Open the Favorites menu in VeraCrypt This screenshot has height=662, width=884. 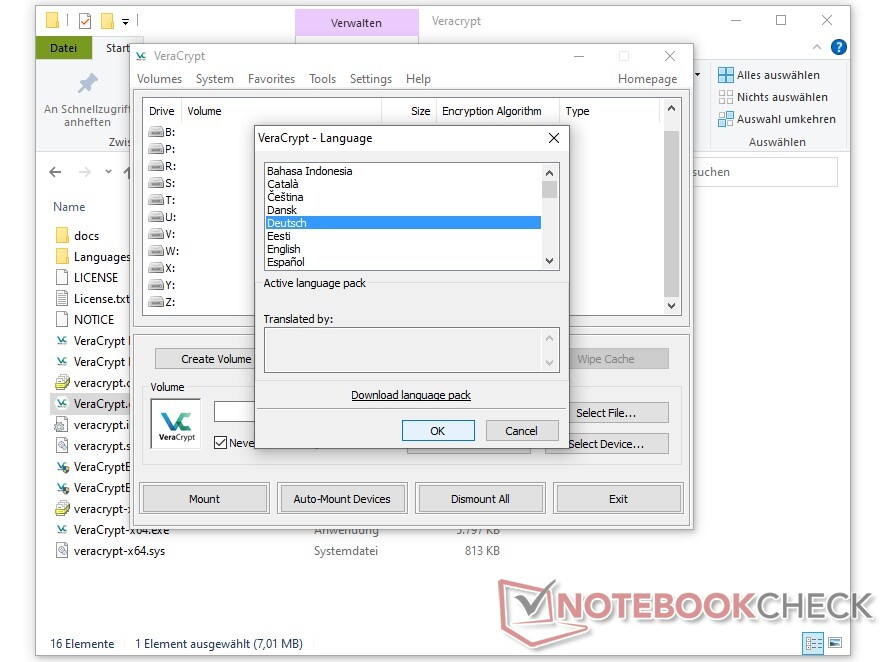point(271,79)
